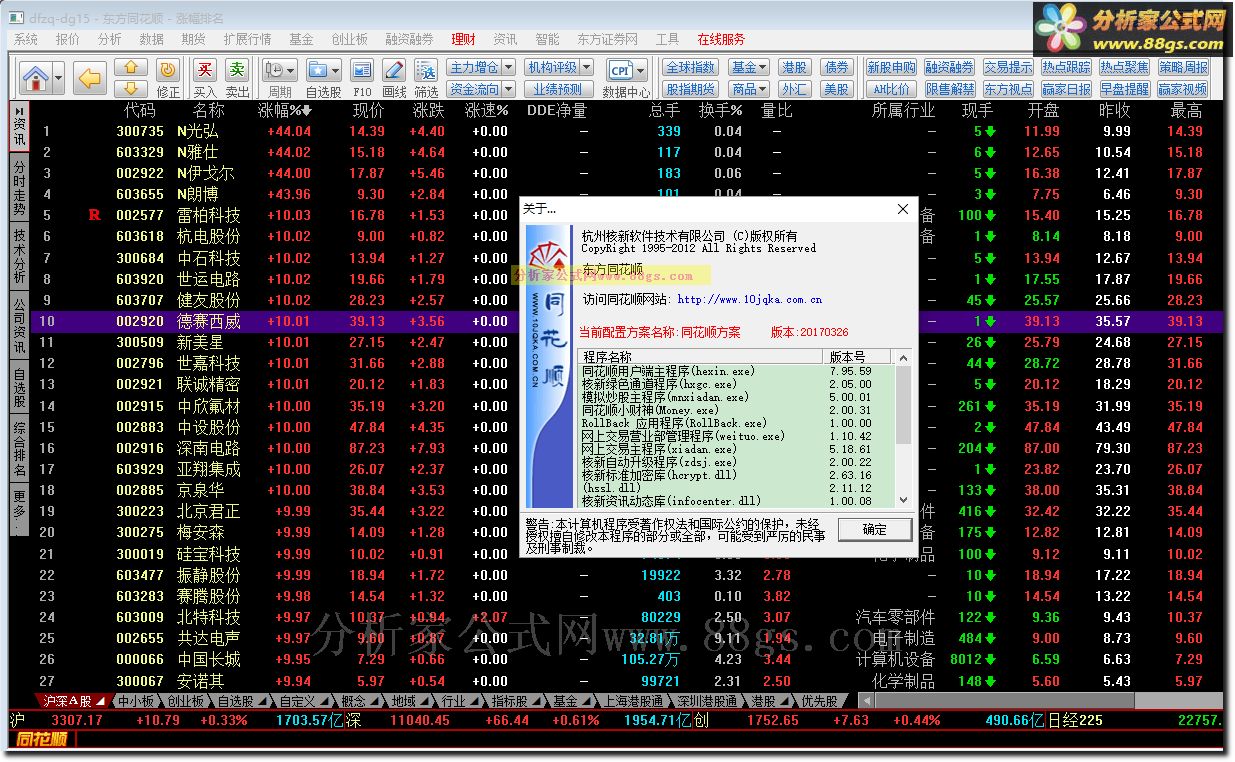This screenshot has height=762, width=1235.
Task: Switch to 公司资讯 side tab
Action: (x=19, y=325)
